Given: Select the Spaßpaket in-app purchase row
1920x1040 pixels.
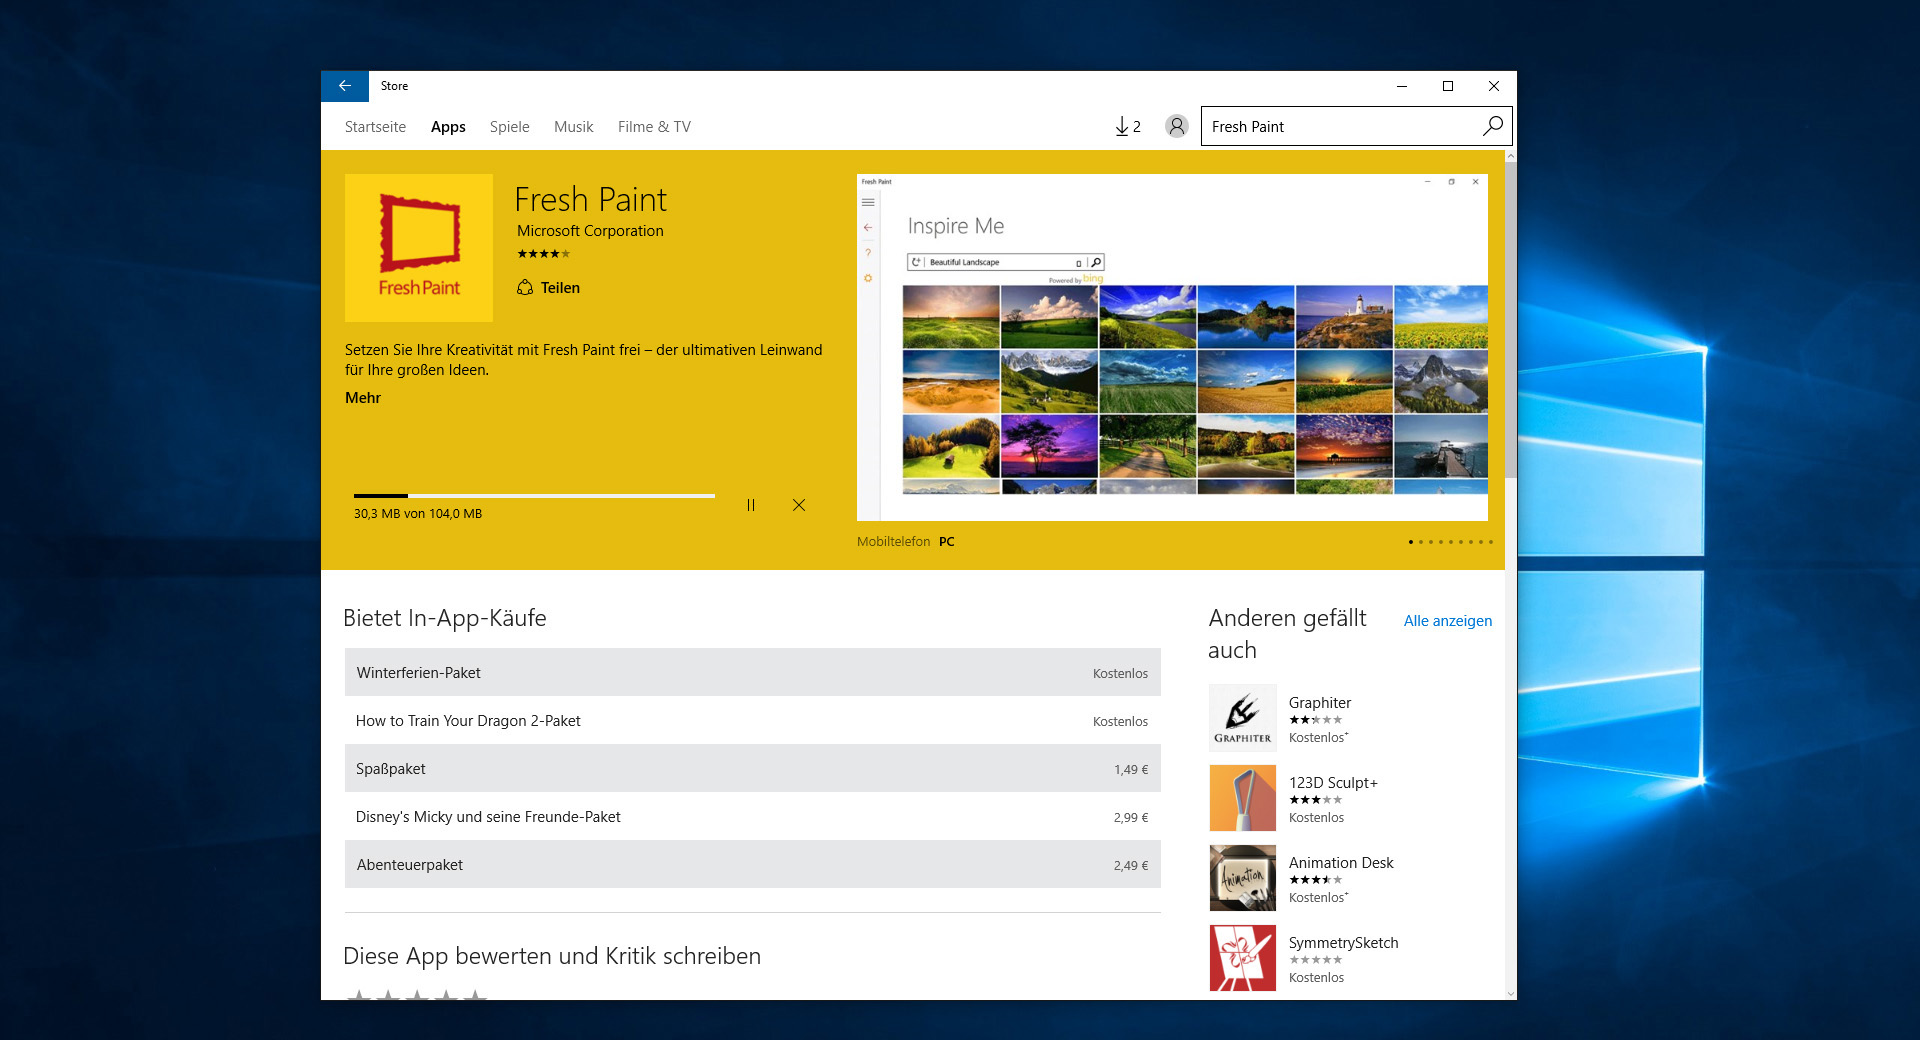Looking at the screenshot, I should (752, 769).
